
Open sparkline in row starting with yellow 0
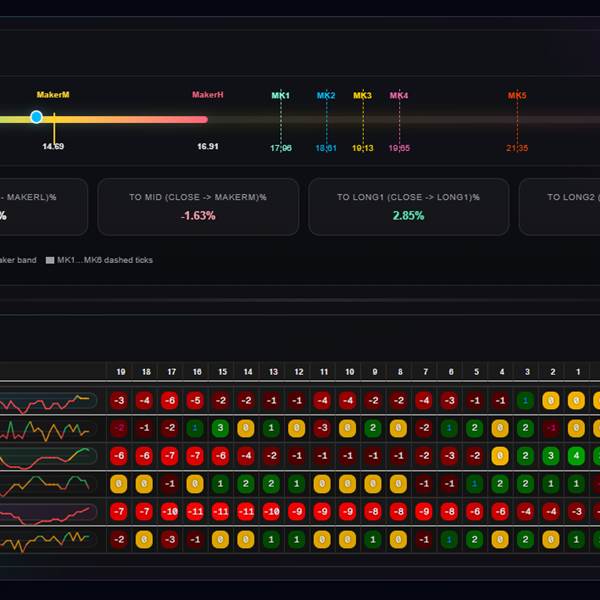click(49, 484)
